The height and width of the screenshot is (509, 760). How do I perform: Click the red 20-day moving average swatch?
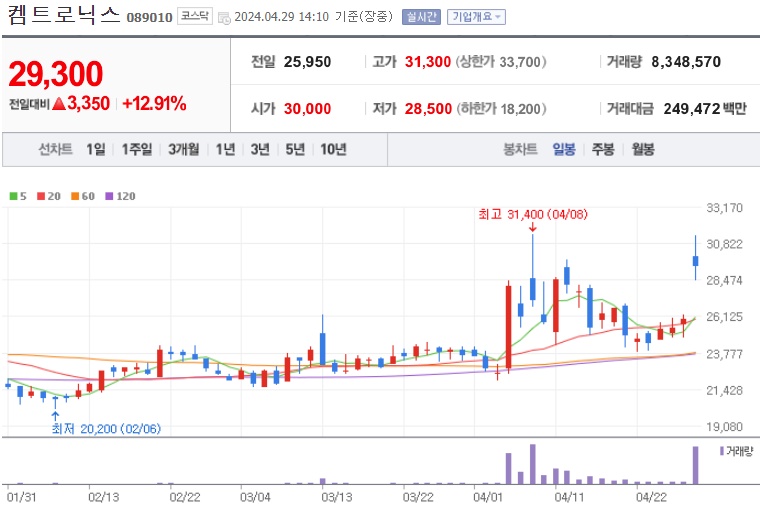(41, 196)
